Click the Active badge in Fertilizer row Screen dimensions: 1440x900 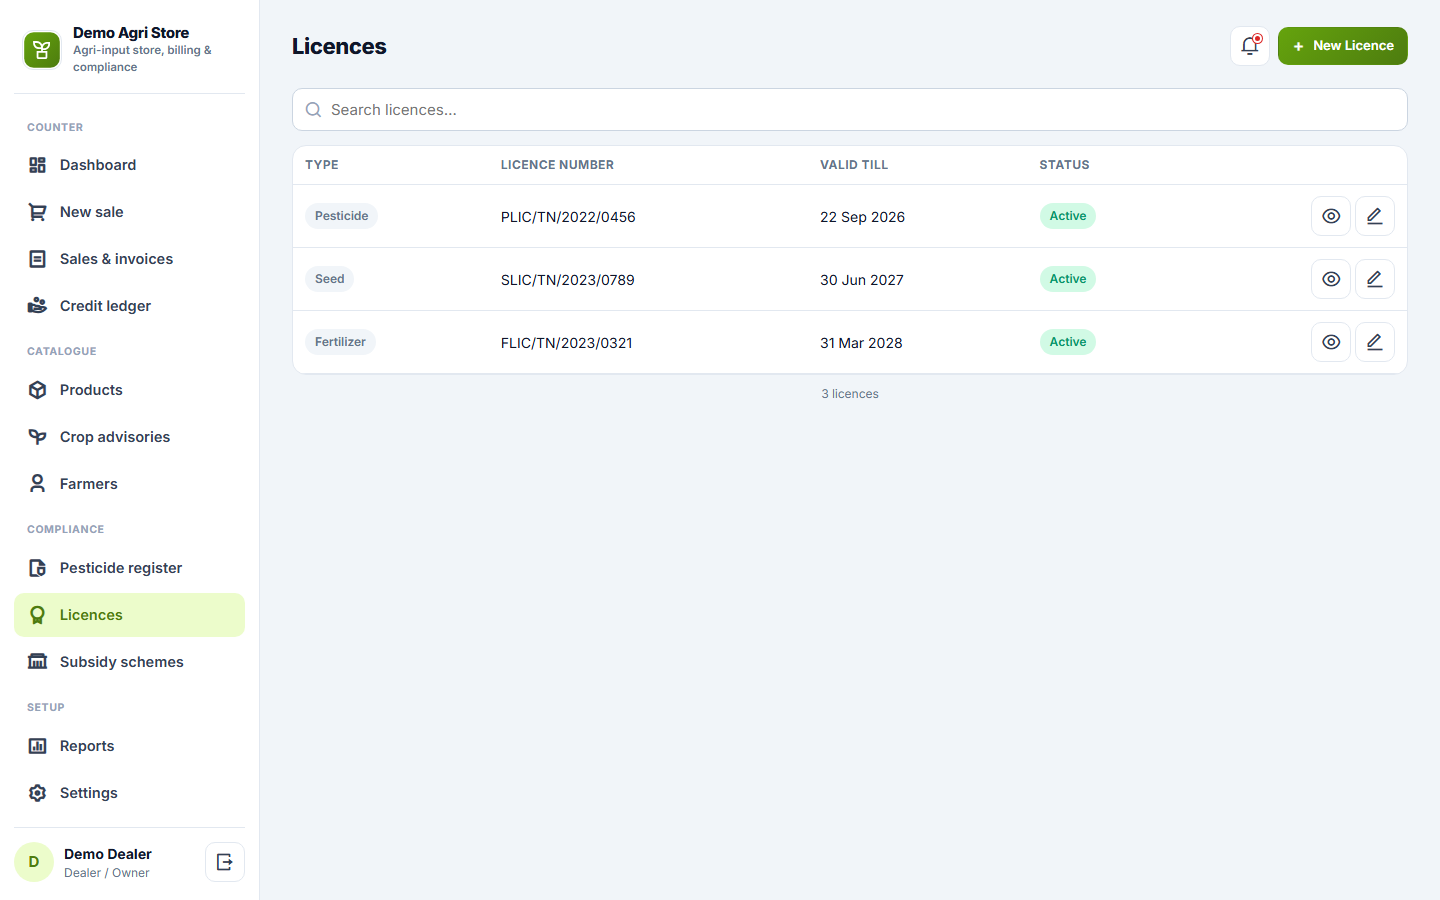click(x=1068, y=342)
